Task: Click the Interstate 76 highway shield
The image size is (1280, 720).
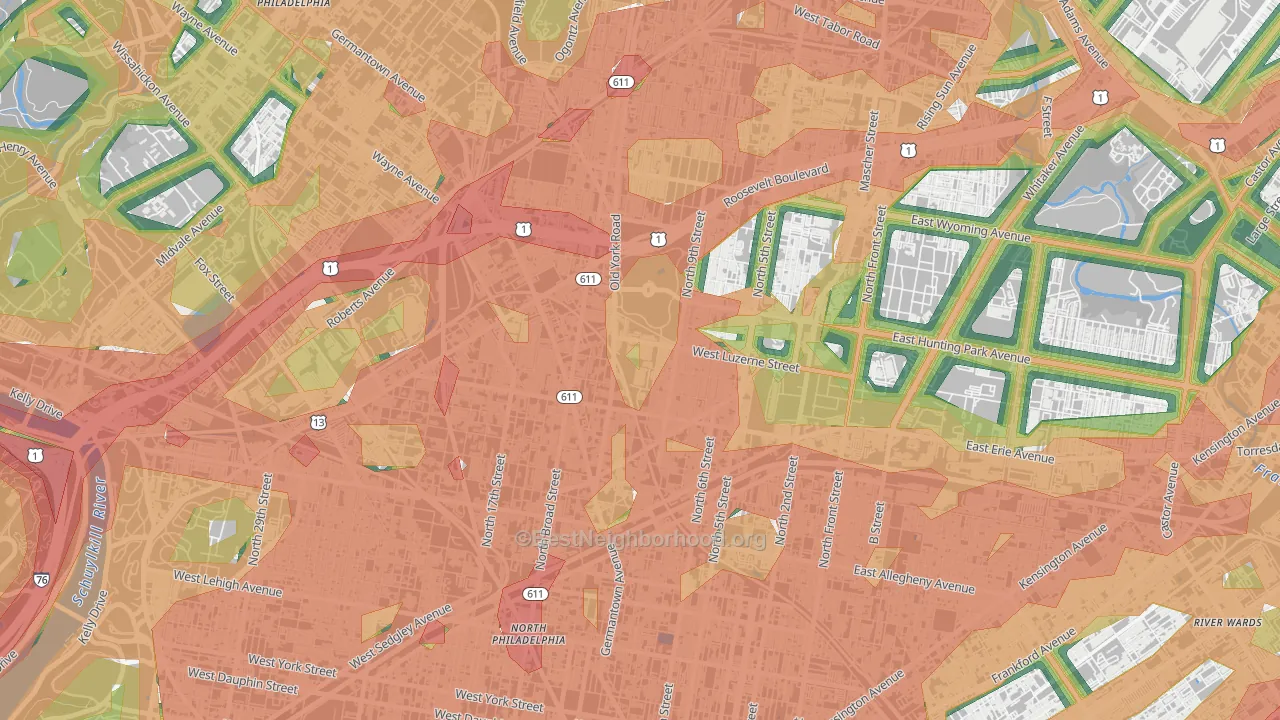Action: click(x=41, y=580)
